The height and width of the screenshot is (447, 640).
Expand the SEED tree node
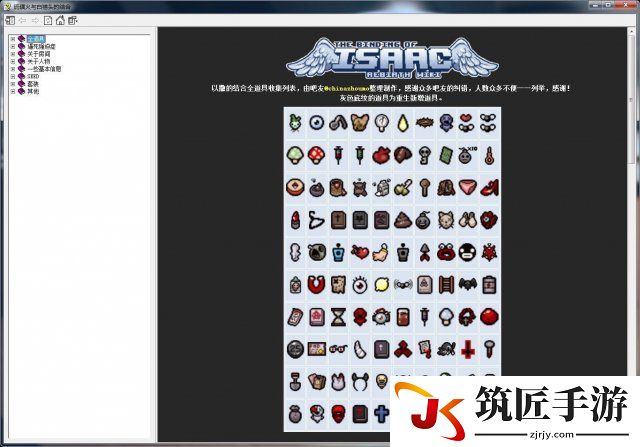[13, 76]
